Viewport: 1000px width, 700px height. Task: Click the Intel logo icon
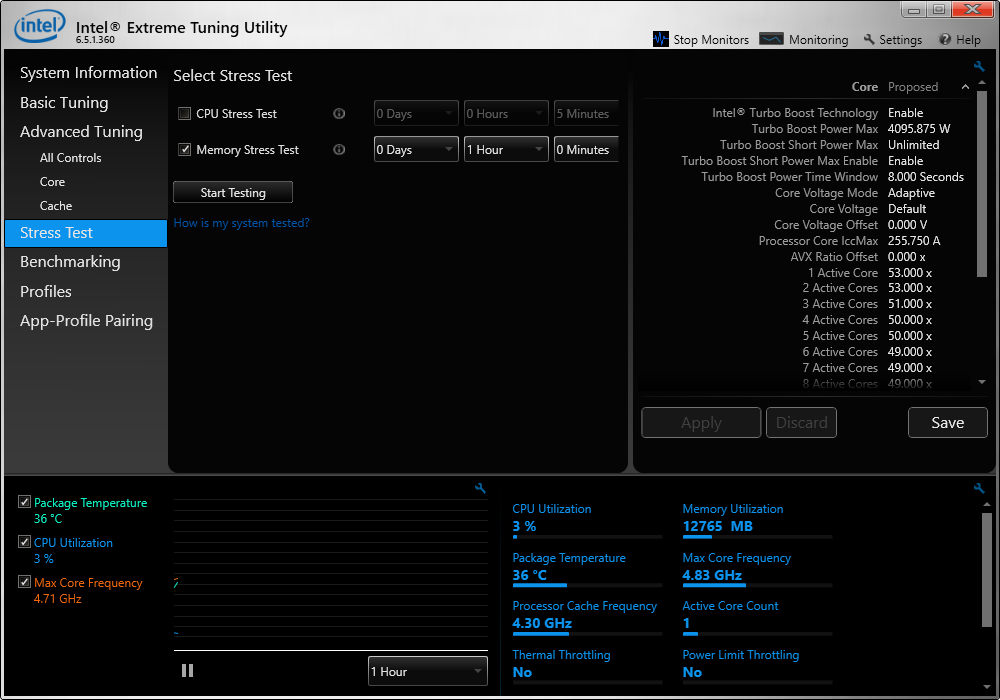[40, 26]
